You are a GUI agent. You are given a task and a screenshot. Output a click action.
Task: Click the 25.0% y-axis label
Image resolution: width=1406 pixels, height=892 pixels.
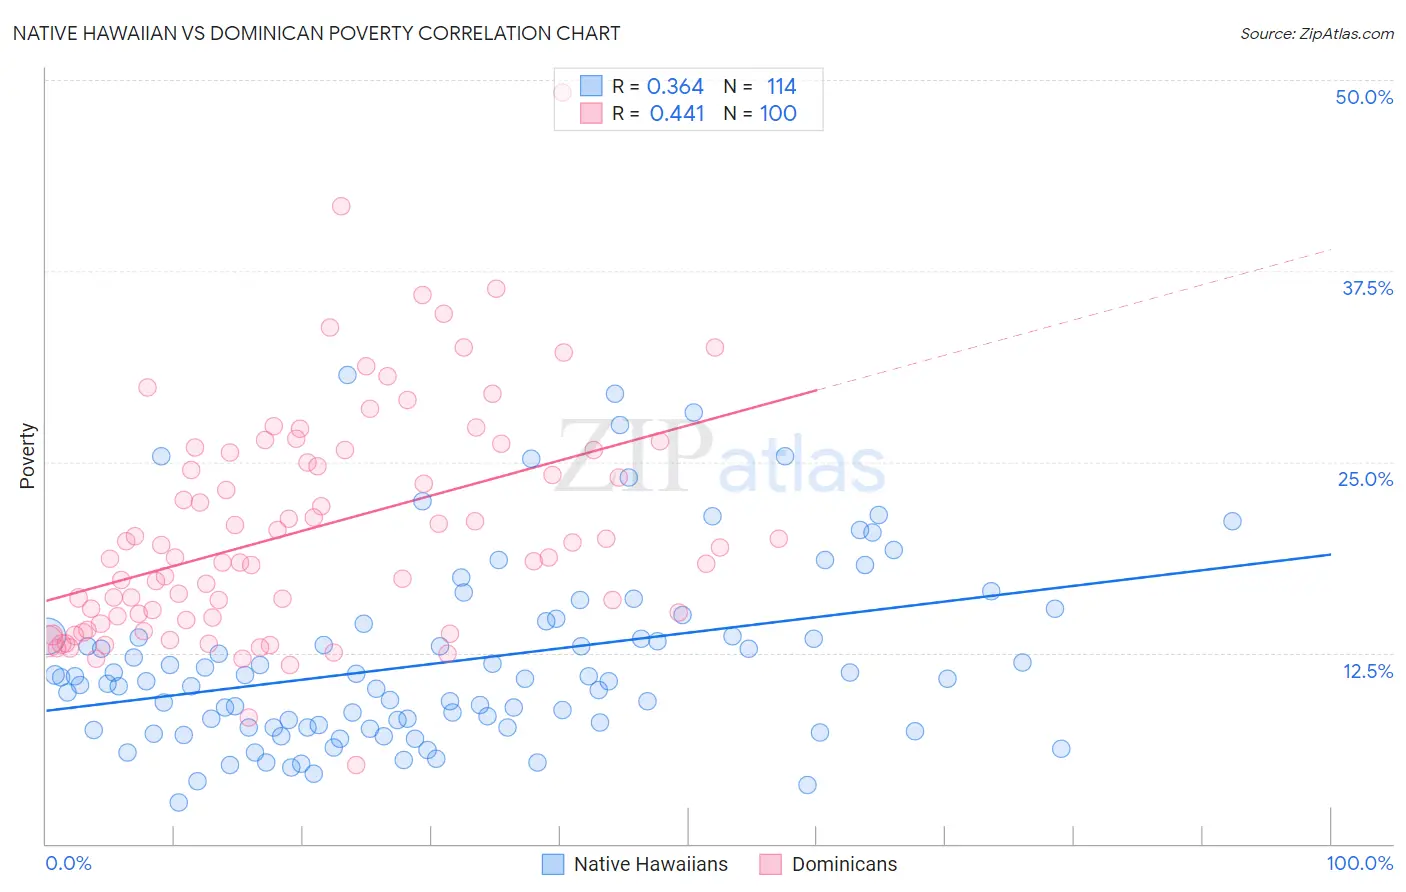[x=1365, y=479]
